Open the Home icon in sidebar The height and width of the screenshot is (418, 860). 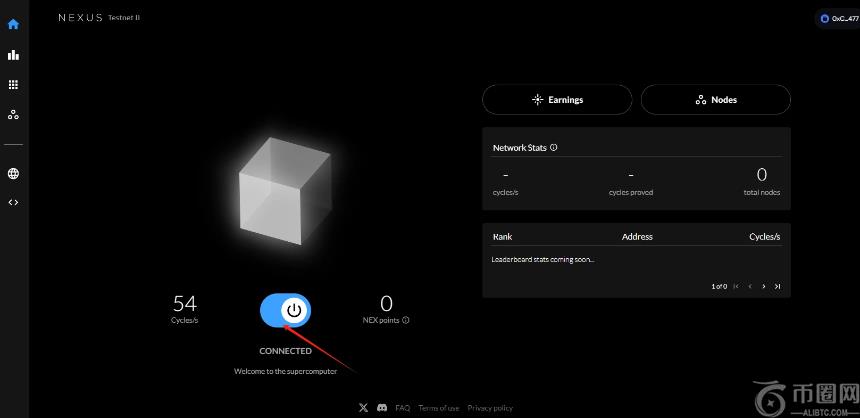13,24
